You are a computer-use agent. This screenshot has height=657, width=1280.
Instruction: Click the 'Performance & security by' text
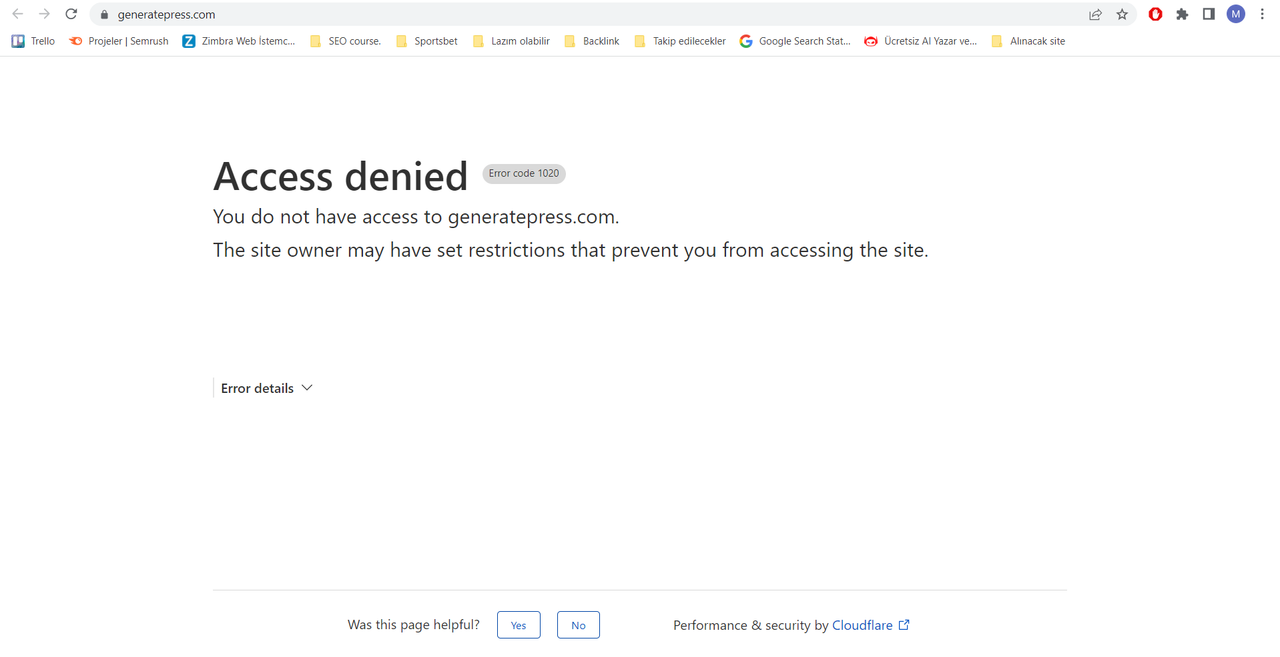(x=751, y=625)
